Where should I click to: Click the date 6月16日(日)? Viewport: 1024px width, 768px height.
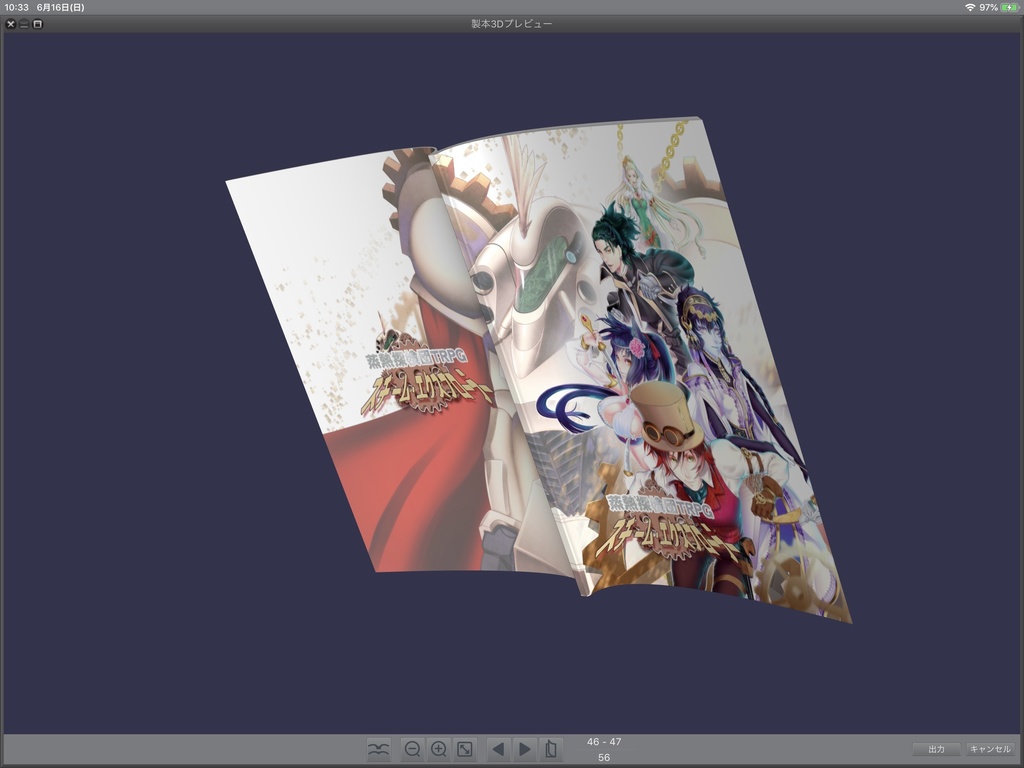point(60,7)
